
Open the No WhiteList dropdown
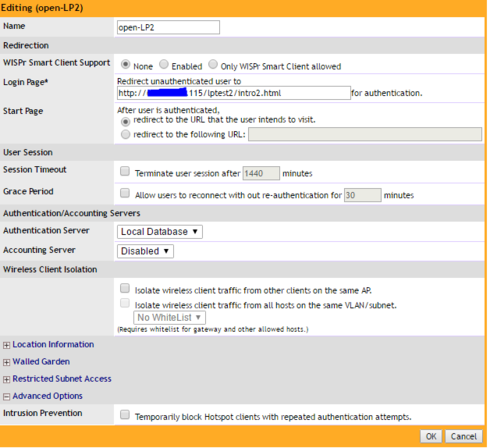pyautogui.click(x=169, y=318)
